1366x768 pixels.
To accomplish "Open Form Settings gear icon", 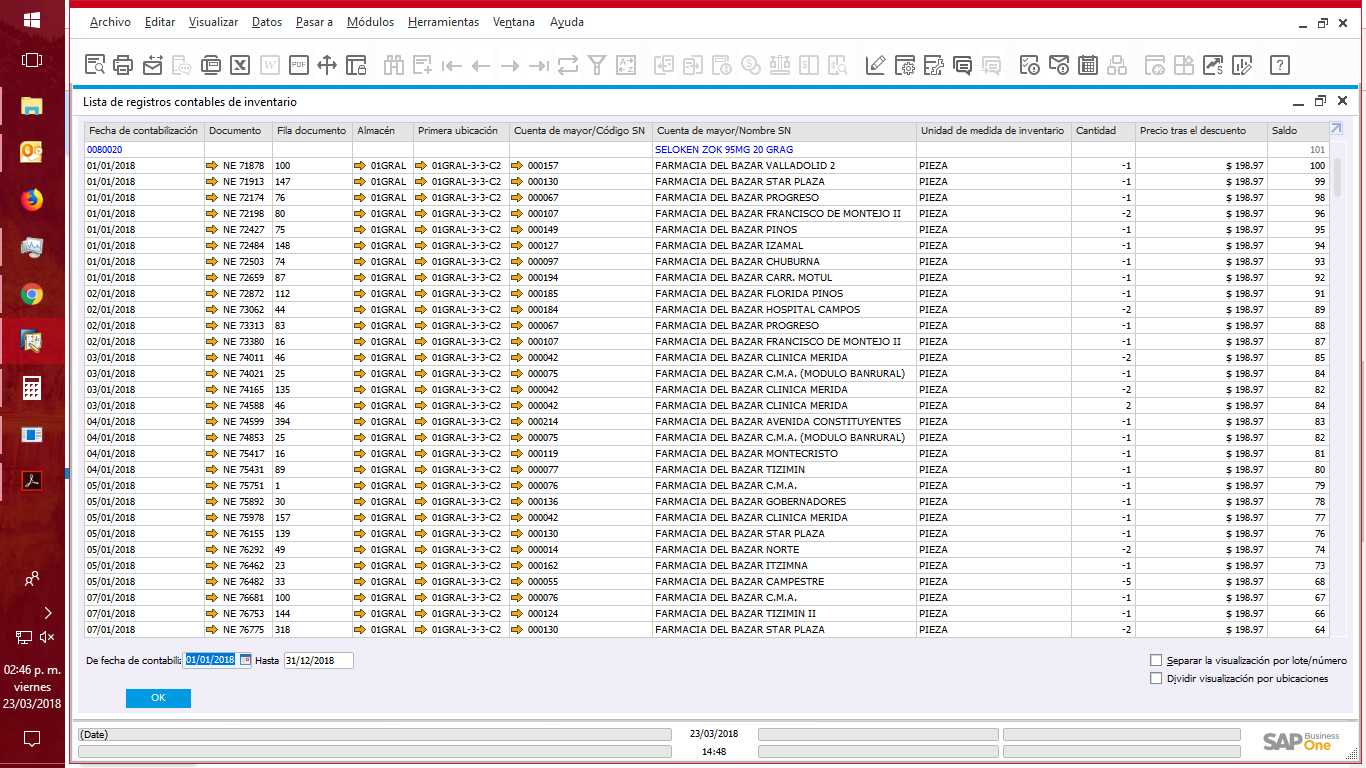I will click(x=905, y=66).
